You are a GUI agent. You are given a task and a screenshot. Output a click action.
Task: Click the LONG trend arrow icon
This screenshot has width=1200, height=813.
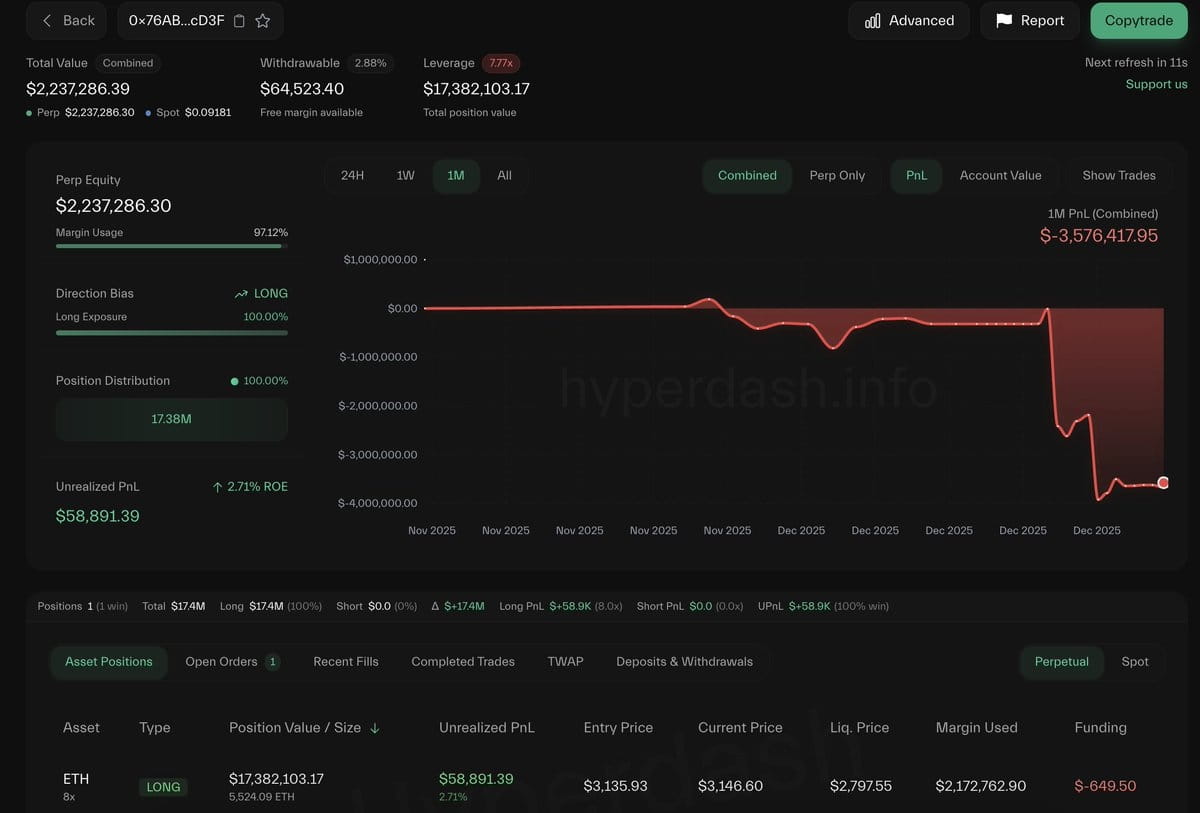point(241,294)
